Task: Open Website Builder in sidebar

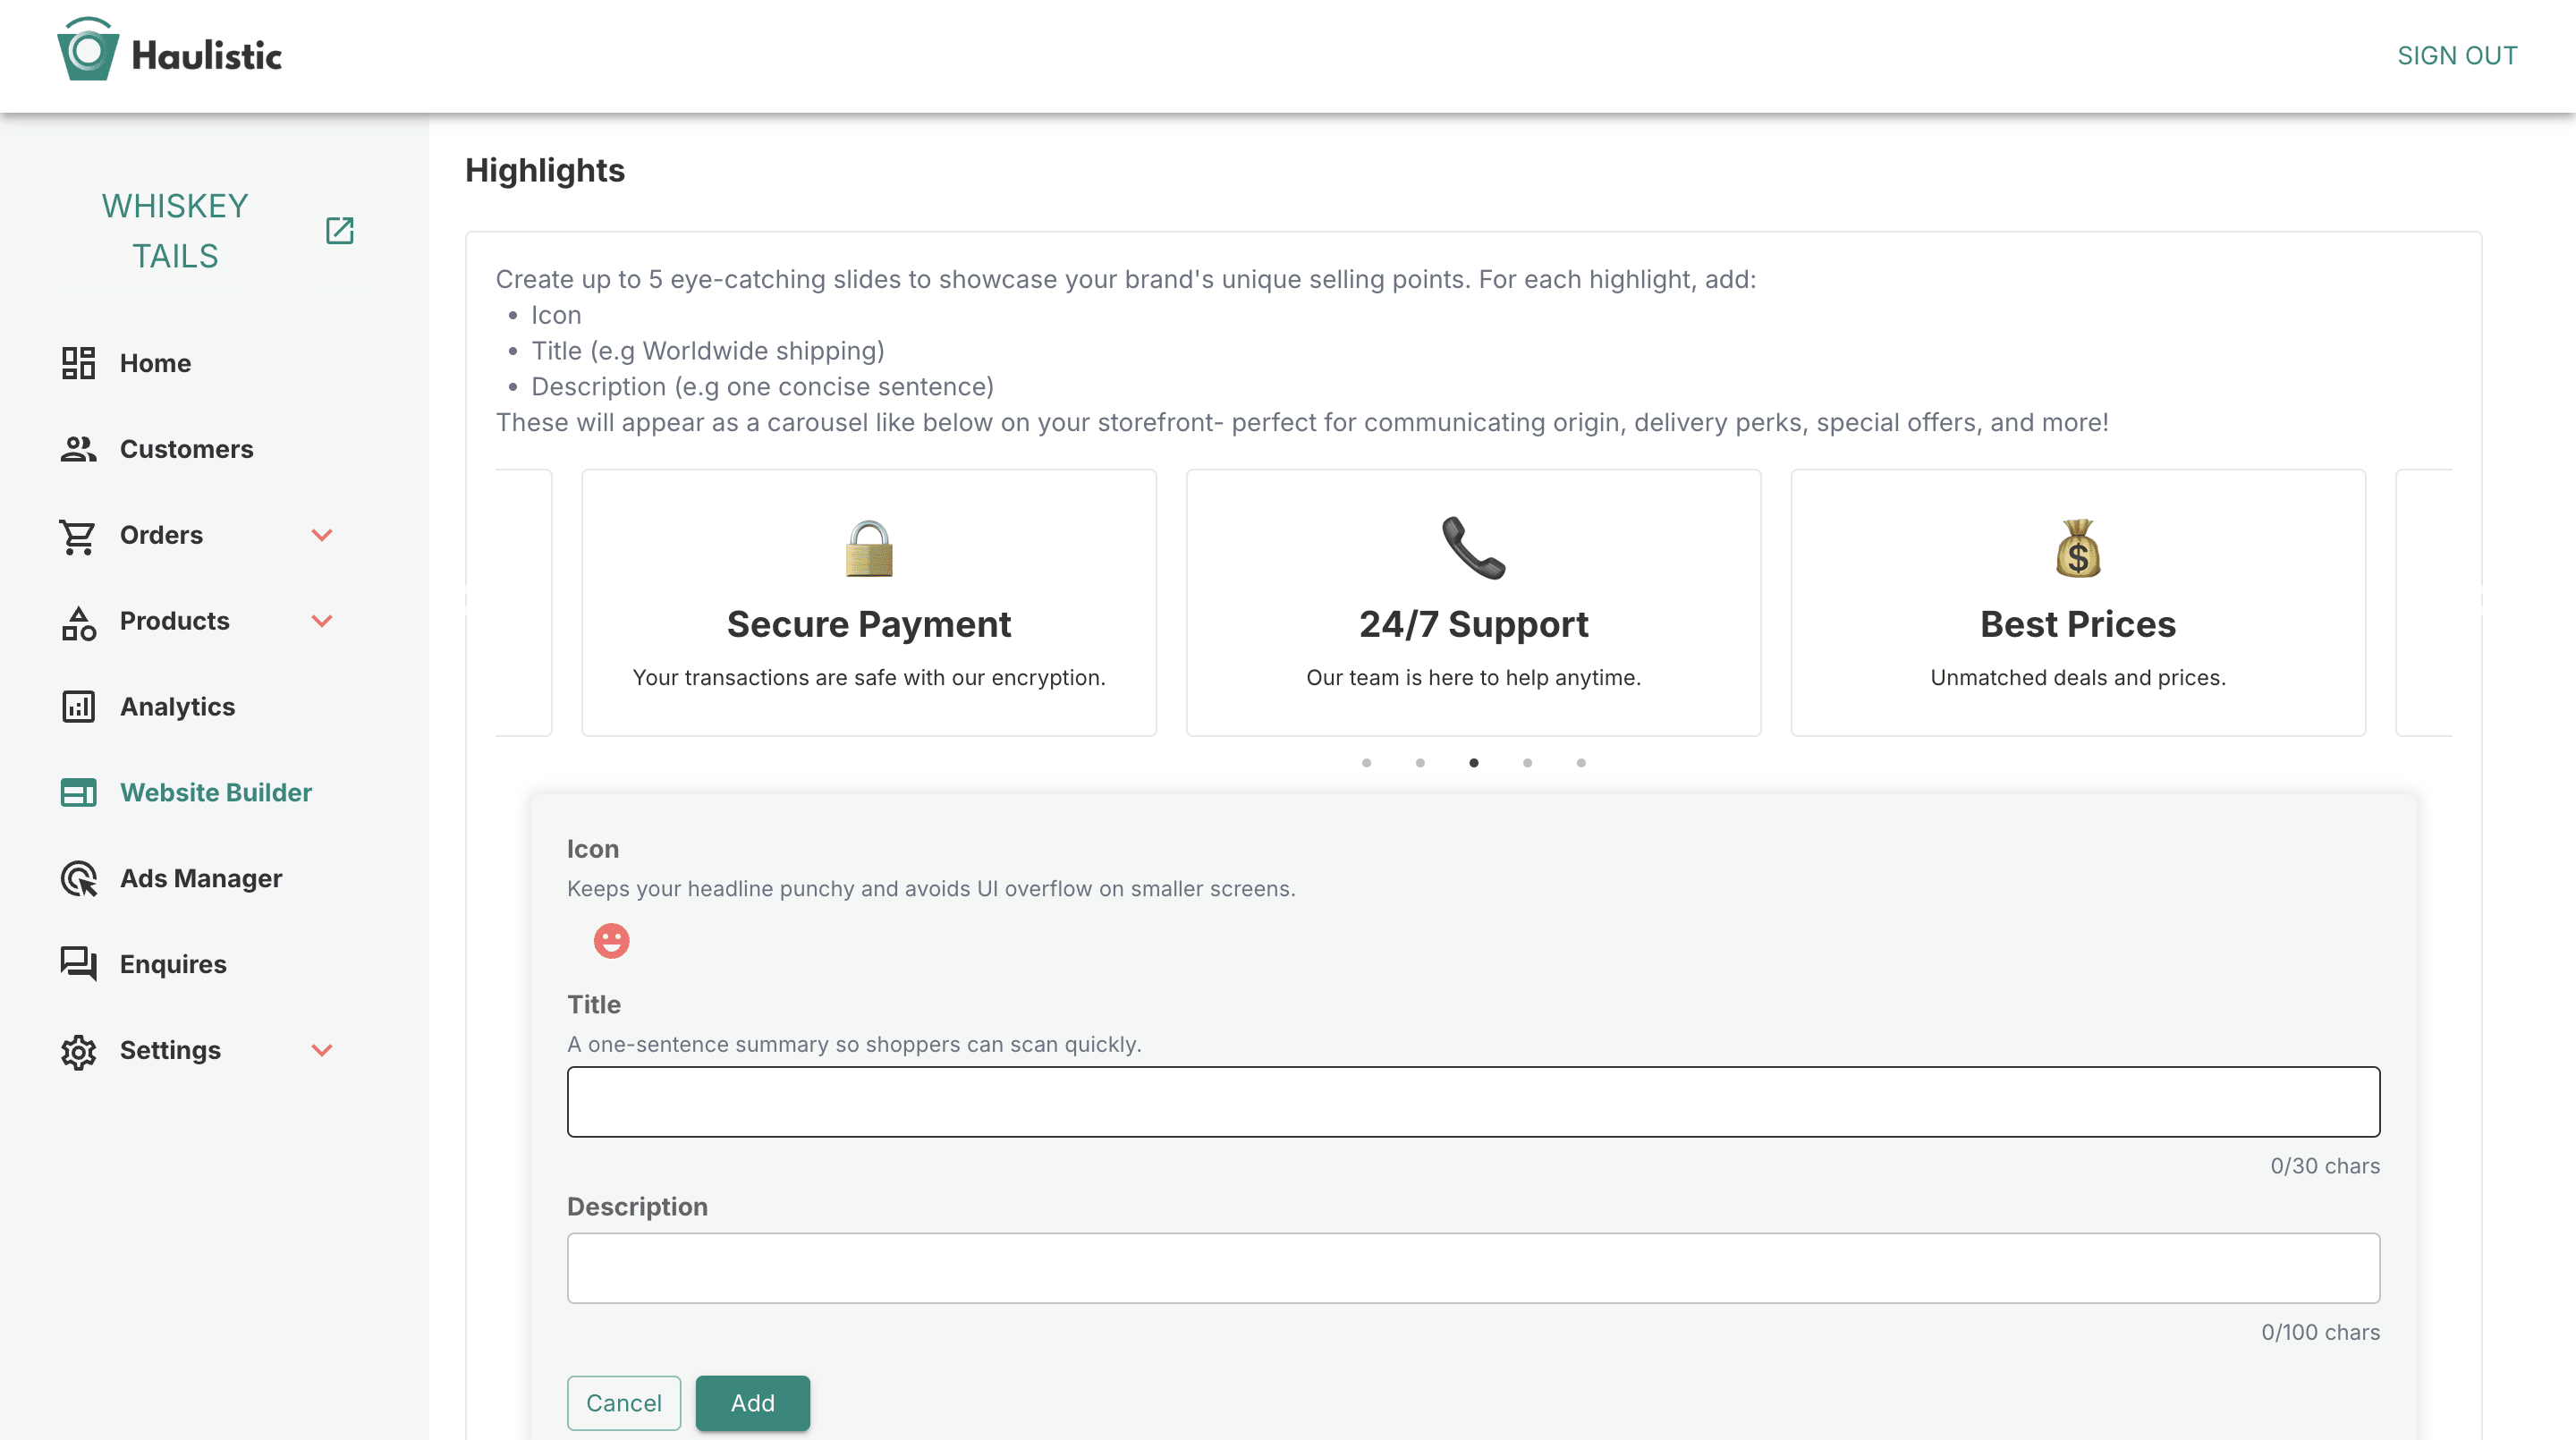Action: coord(215,793)
